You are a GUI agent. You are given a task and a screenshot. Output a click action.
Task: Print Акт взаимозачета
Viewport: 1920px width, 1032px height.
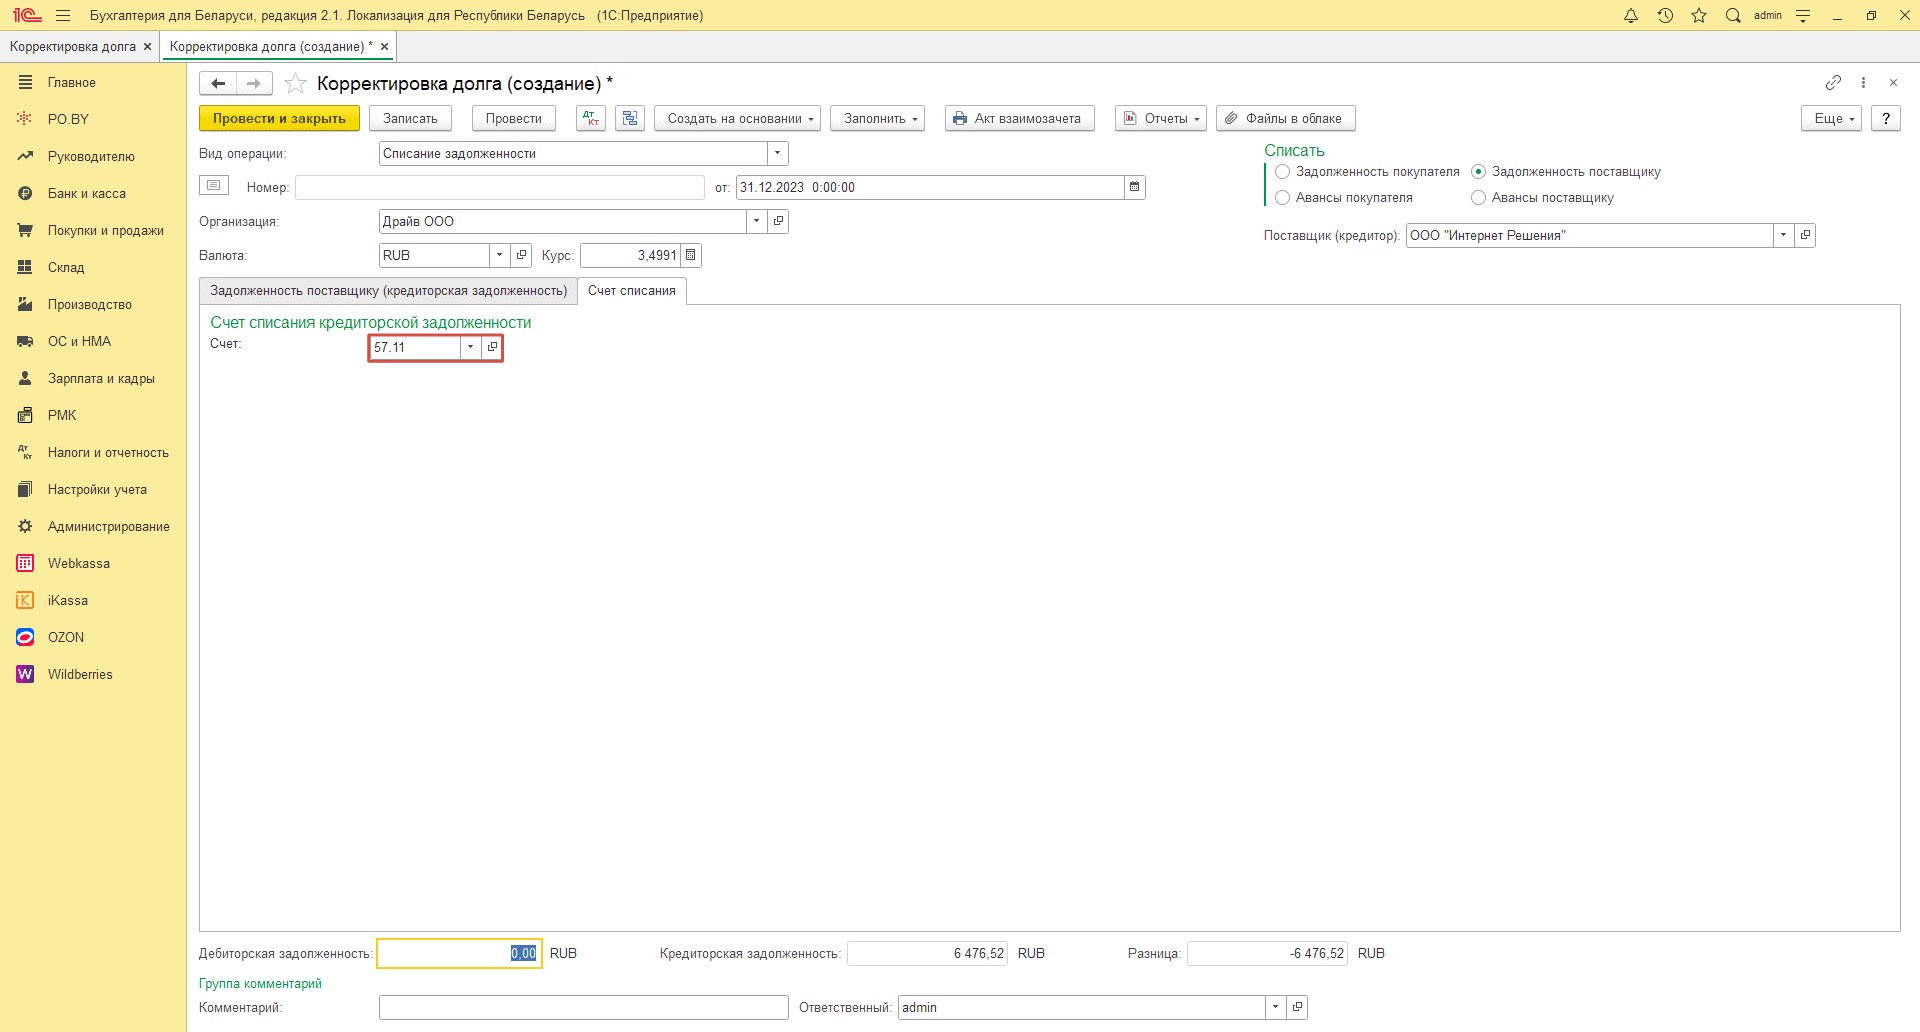tap(1019, 118)
